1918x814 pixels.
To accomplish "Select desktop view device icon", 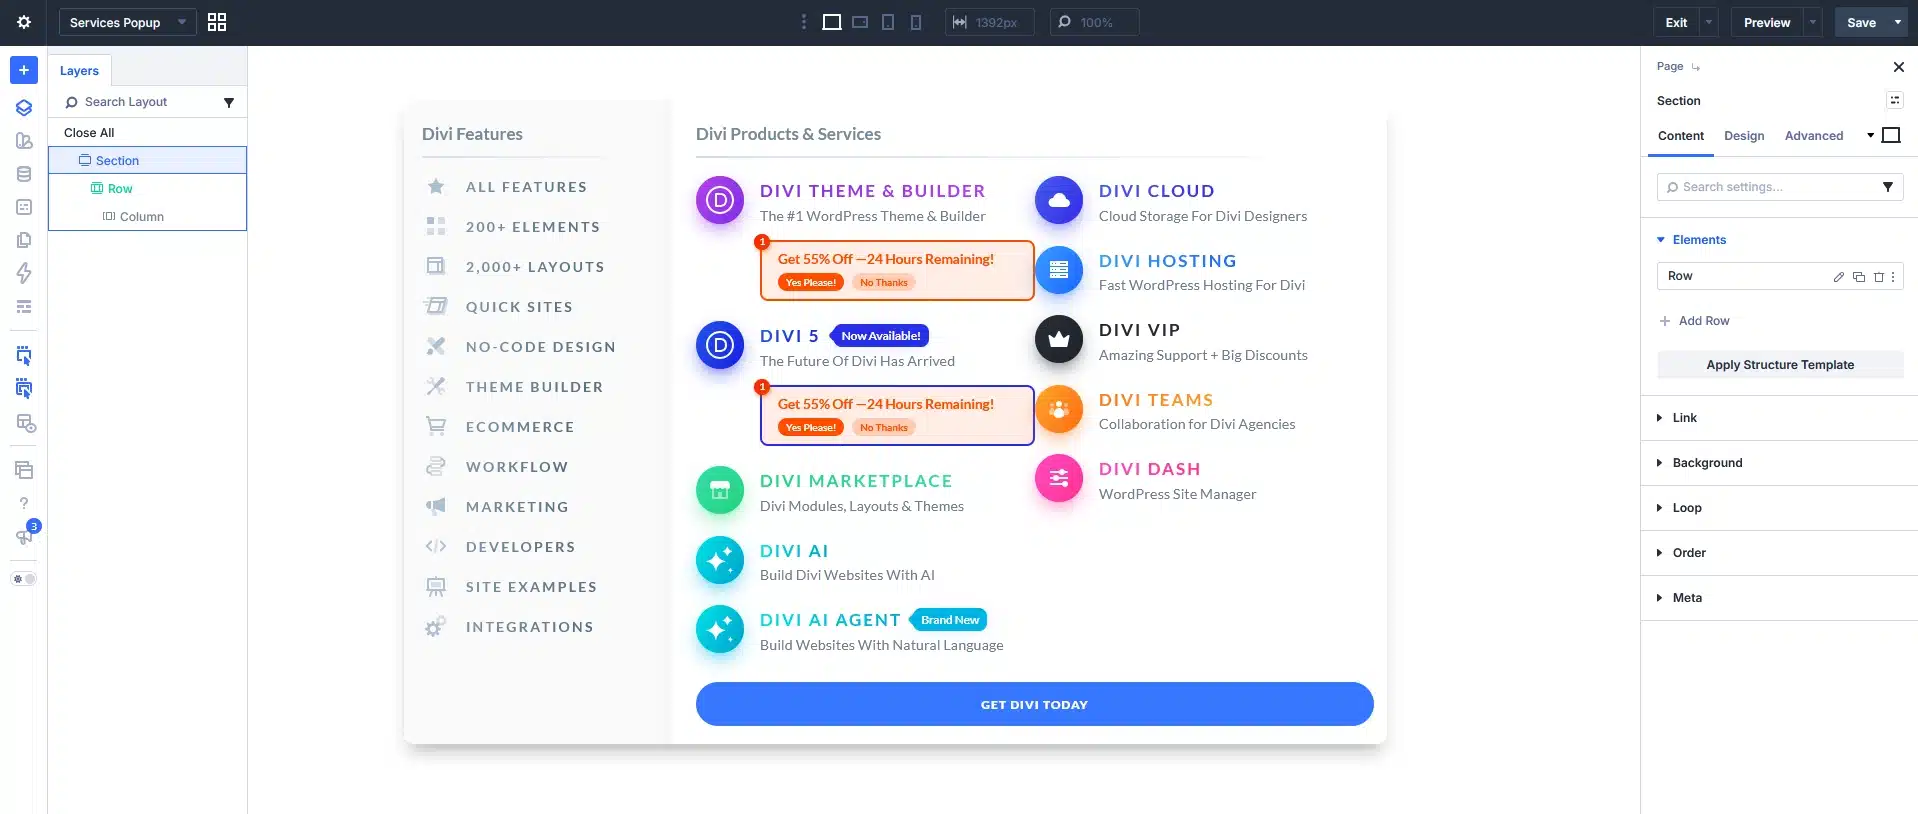I will (831, 22).
